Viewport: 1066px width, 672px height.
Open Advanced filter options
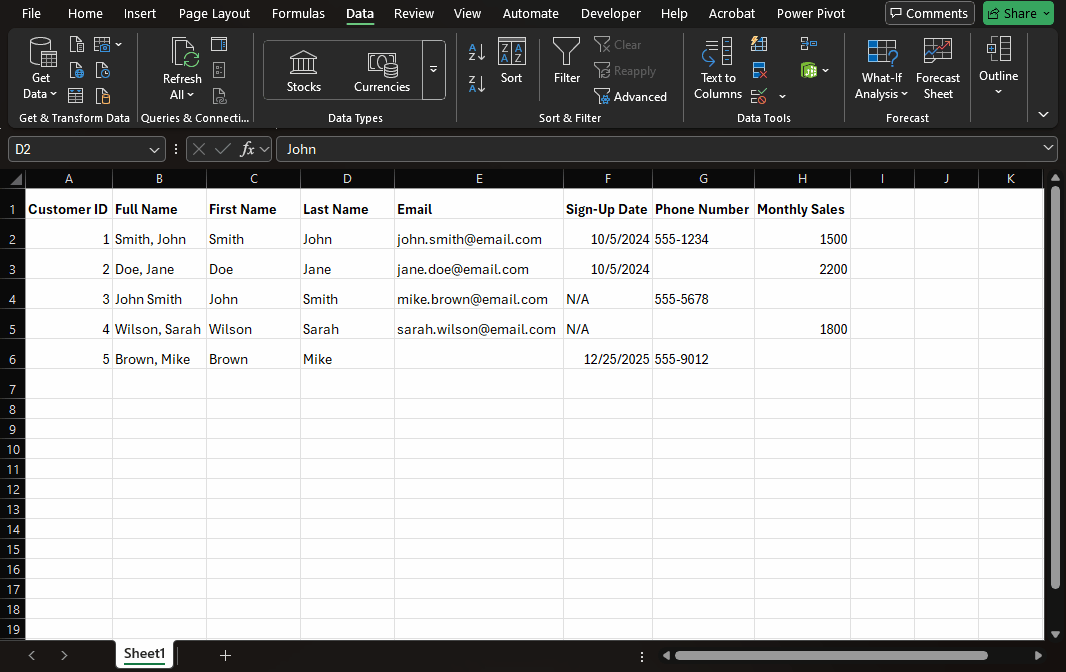630,97
